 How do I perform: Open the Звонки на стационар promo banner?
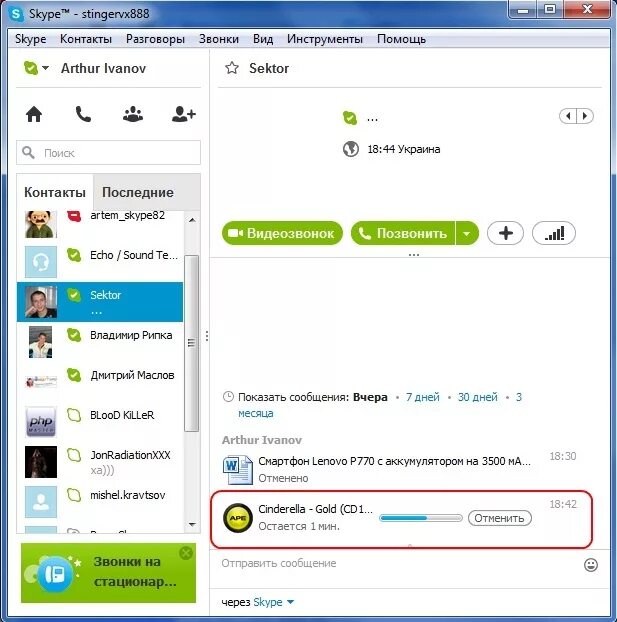[x=108, y=573]
